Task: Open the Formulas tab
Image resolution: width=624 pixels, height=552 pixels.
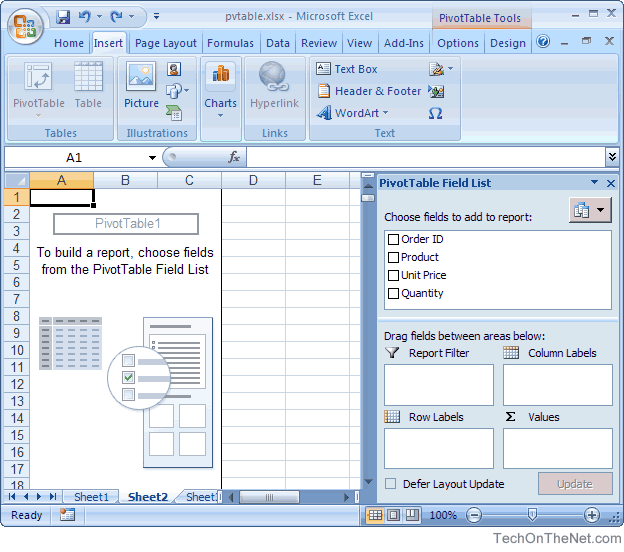Action: point(230,43)
